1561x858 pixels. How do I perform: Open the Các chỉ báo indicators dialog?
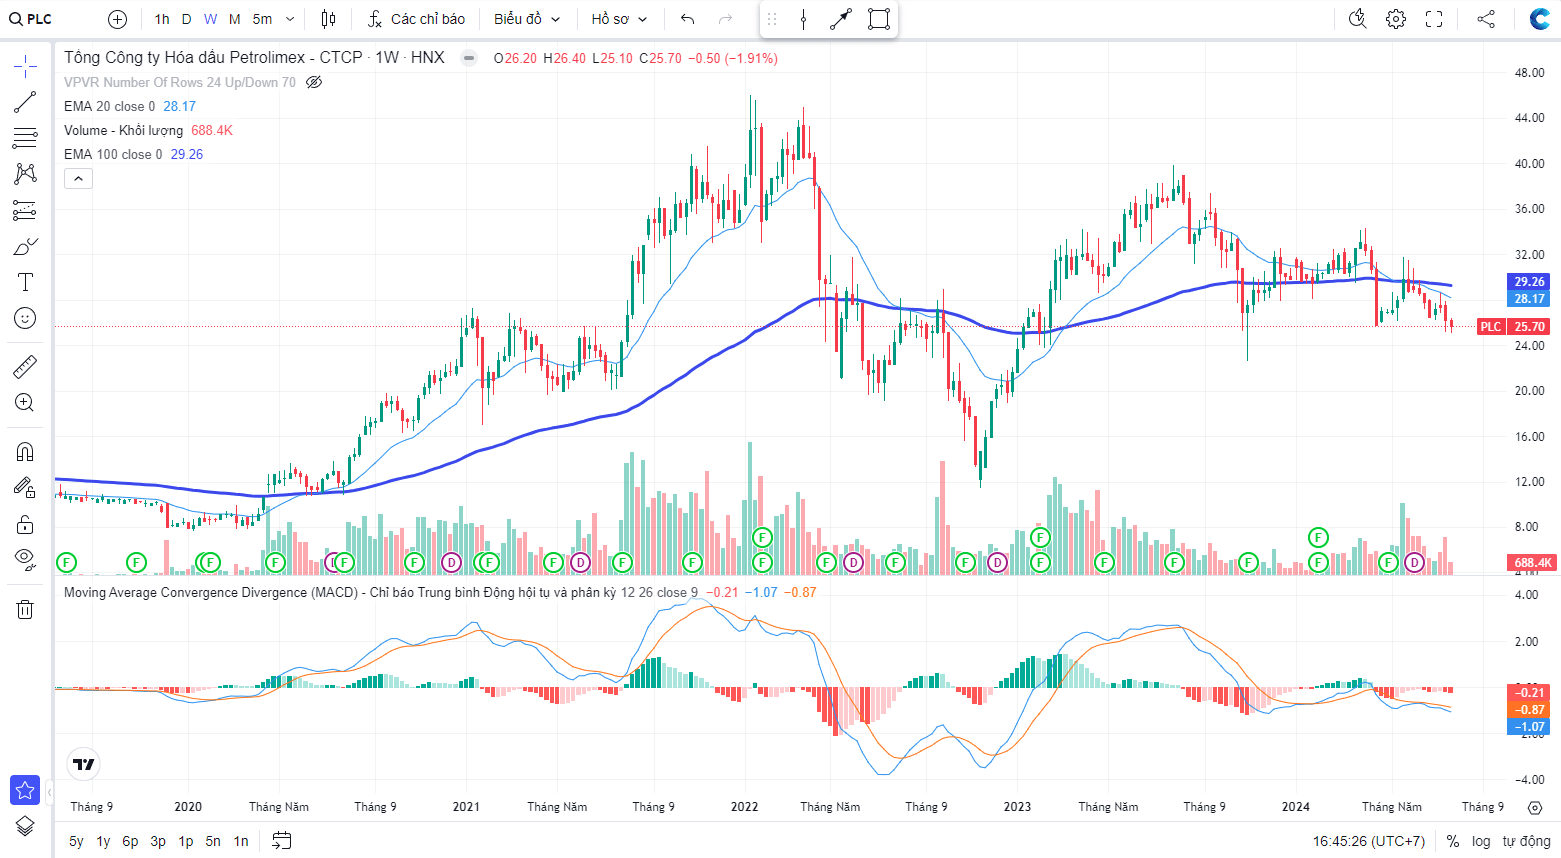coord(416,19)
